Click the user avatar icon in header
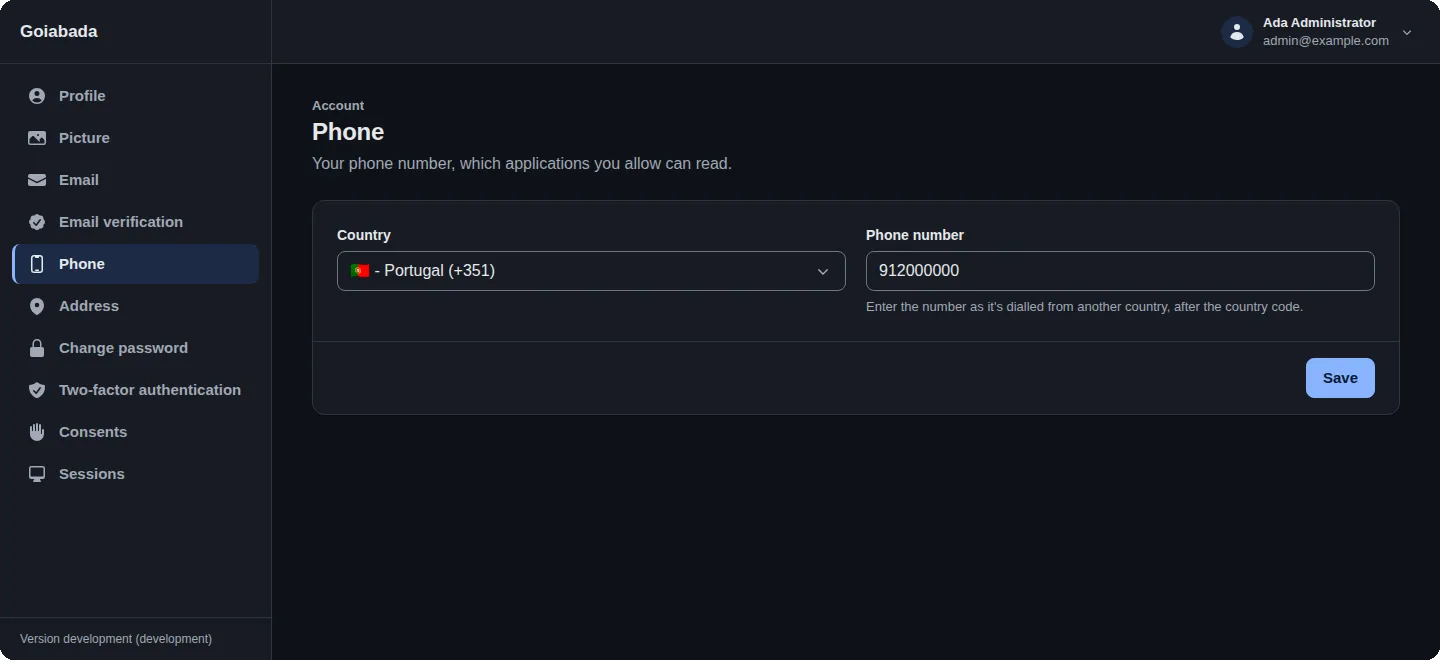This screenshot has height=660, width=1440. (x=1237, y=32)
